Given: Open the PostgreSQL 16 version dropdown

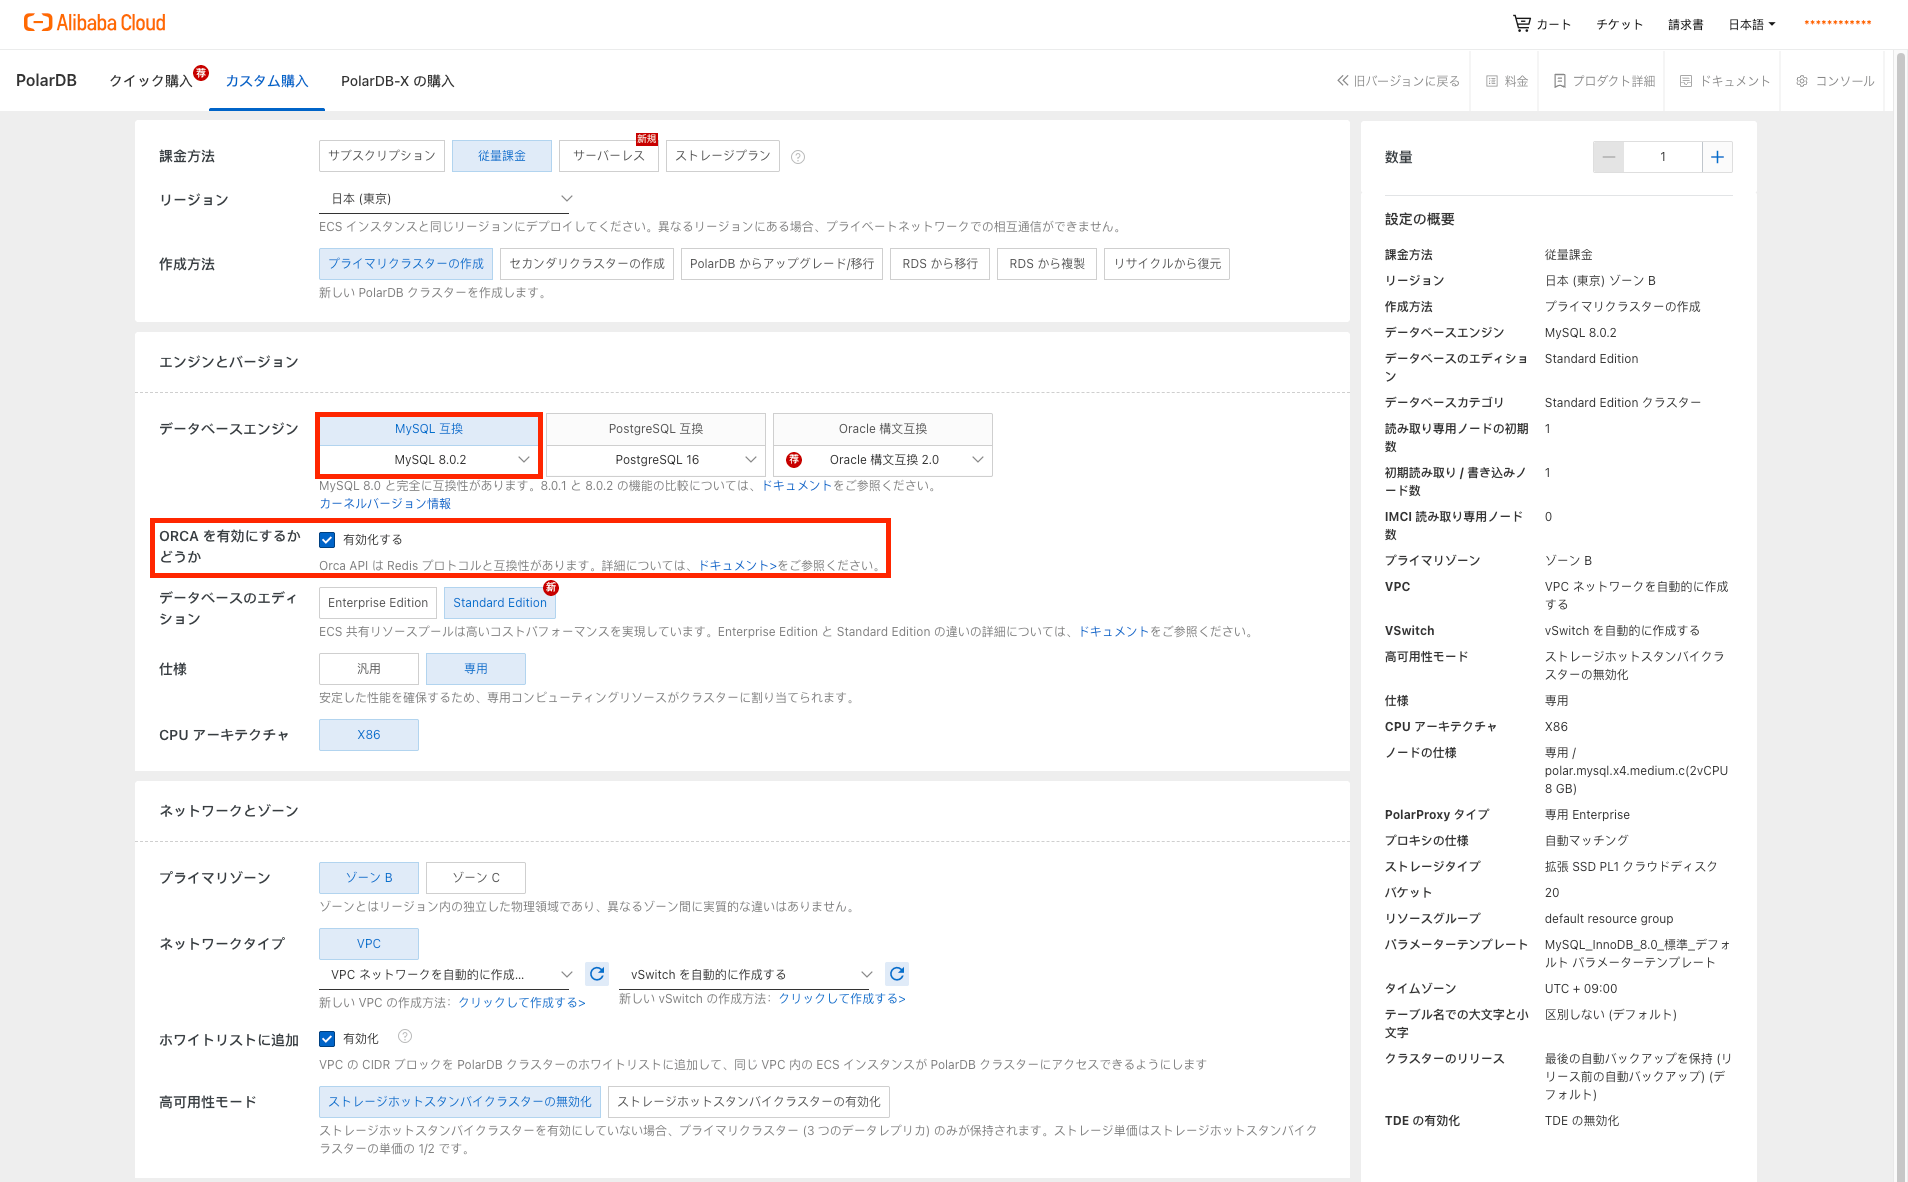Looking at the screenshot, I should tap(656, 460).
